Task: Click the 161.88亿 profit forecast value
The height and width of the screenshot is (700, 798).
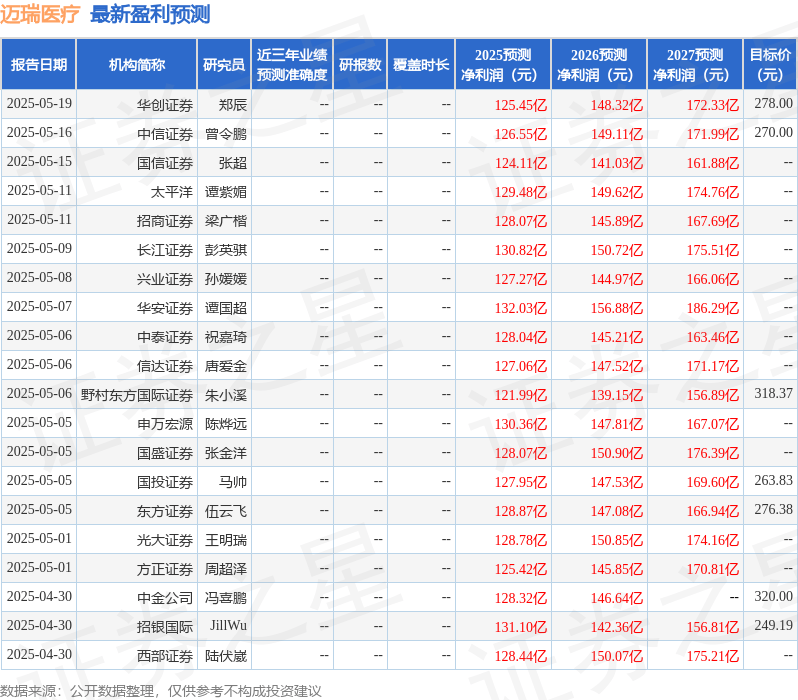Action: point(712,163)
